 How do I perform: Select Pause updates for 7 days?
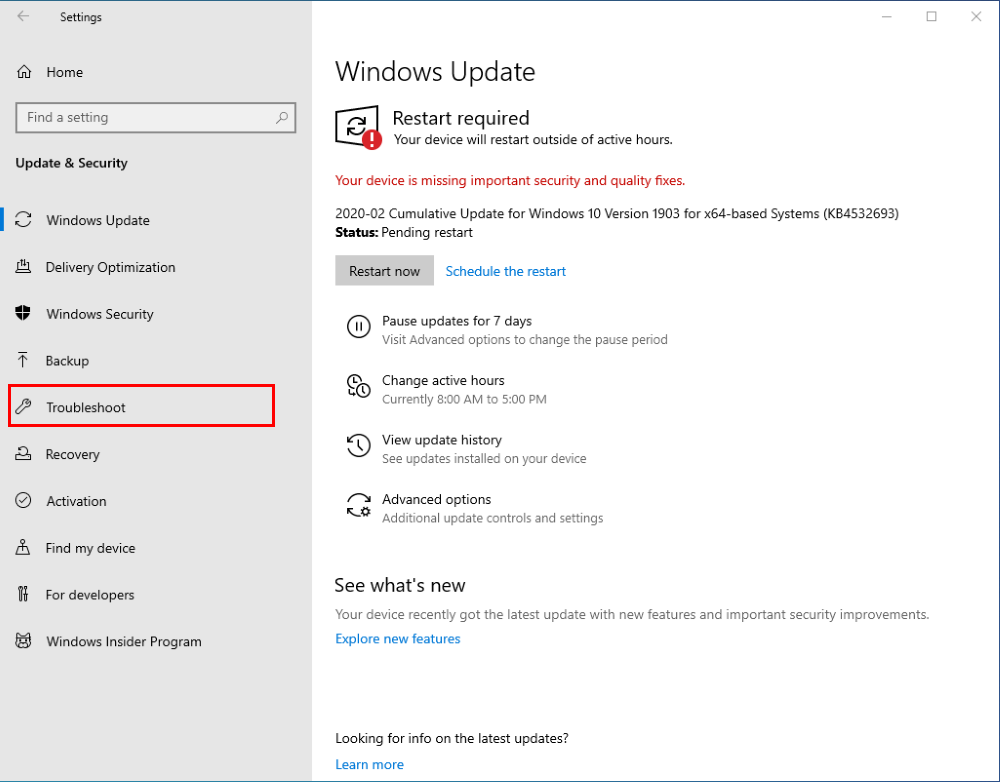pyautogui.click(x=457, y=321)
